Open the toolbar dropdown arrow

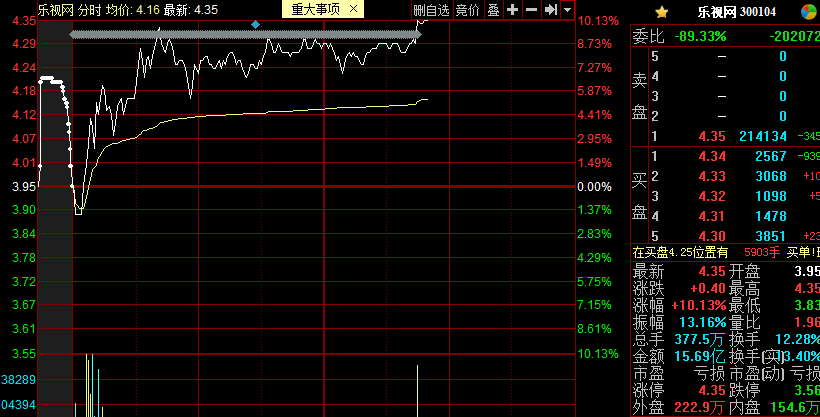click(x=568, y=10)
